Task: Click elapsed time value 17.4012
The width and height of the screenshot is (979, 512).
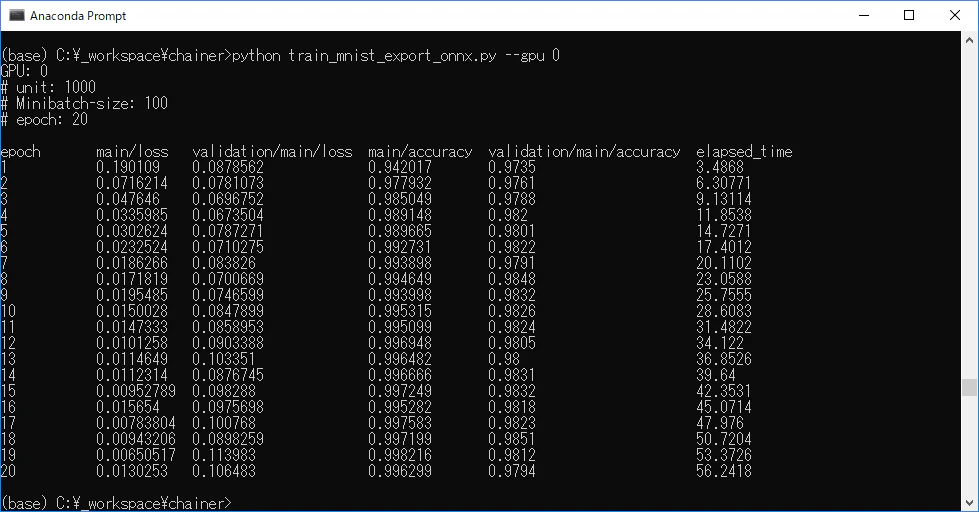Action: 724,247
